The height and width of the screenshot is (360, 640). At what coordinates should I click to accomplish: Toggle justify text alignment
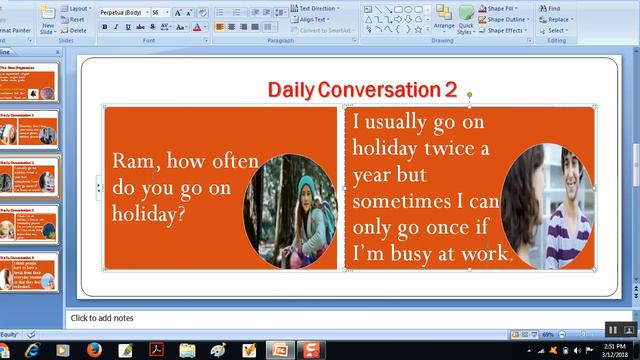click(255, 27)
